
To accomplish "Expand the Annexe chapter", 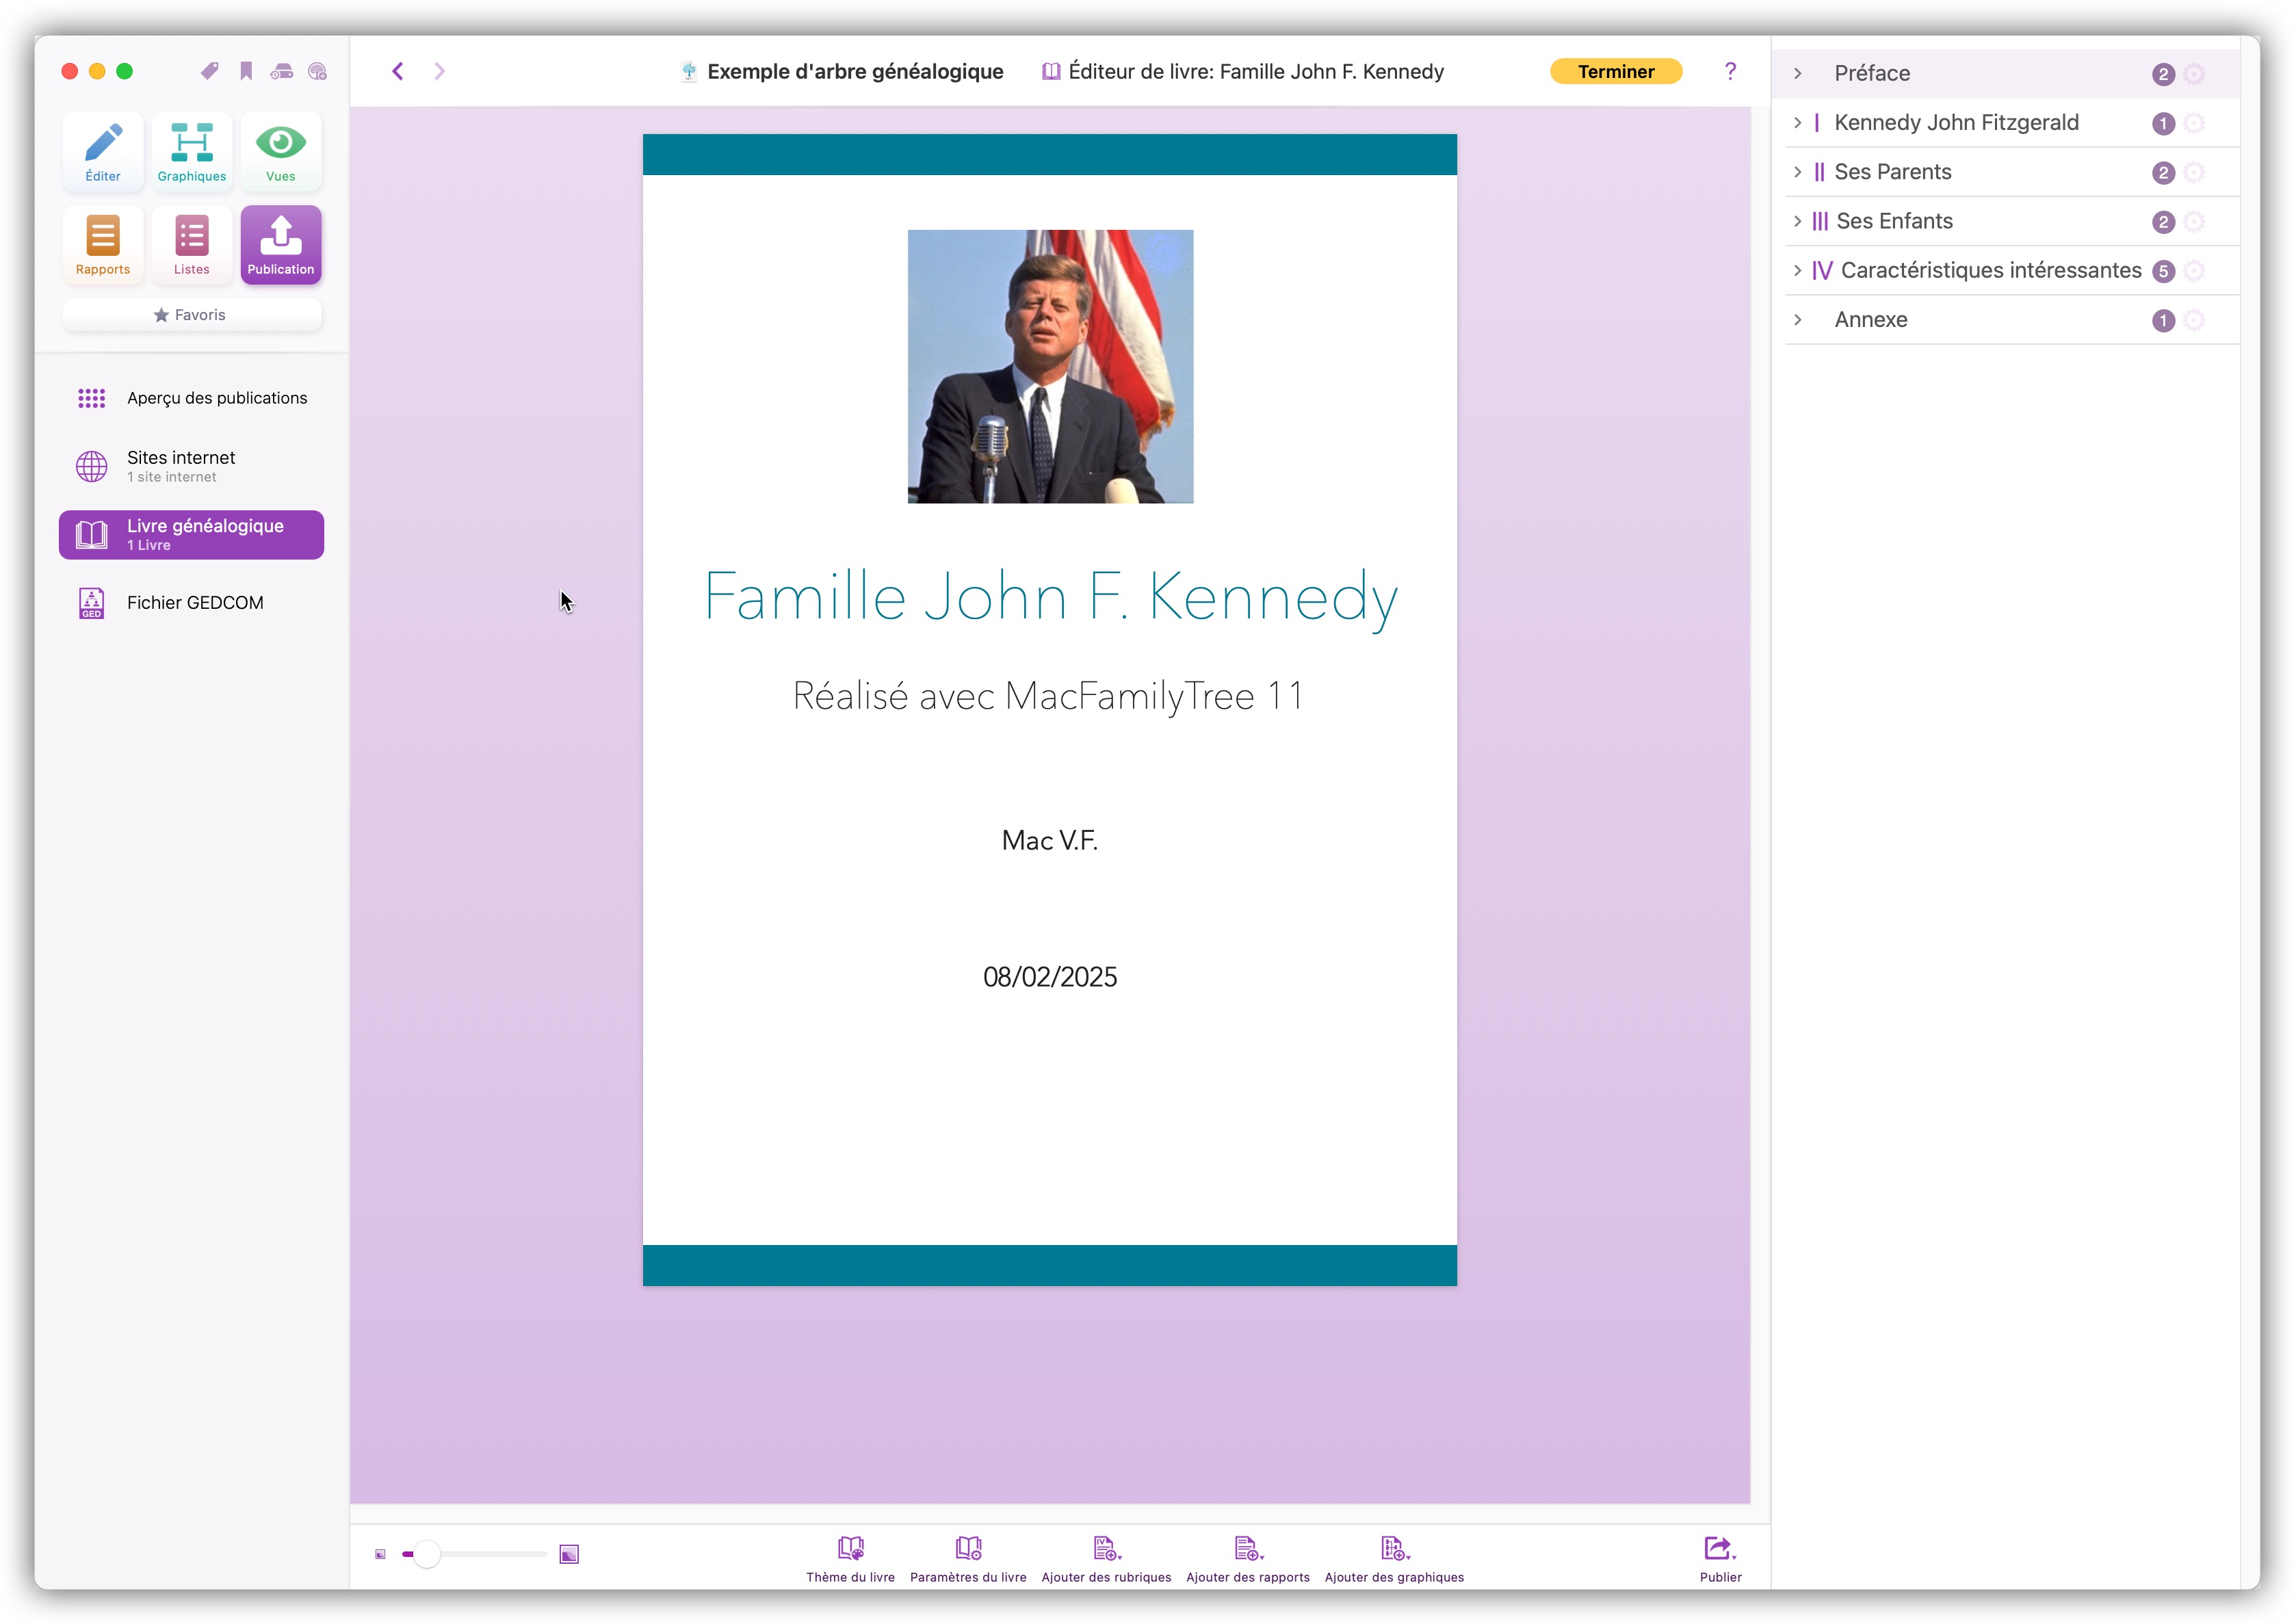I will 1798,319.
